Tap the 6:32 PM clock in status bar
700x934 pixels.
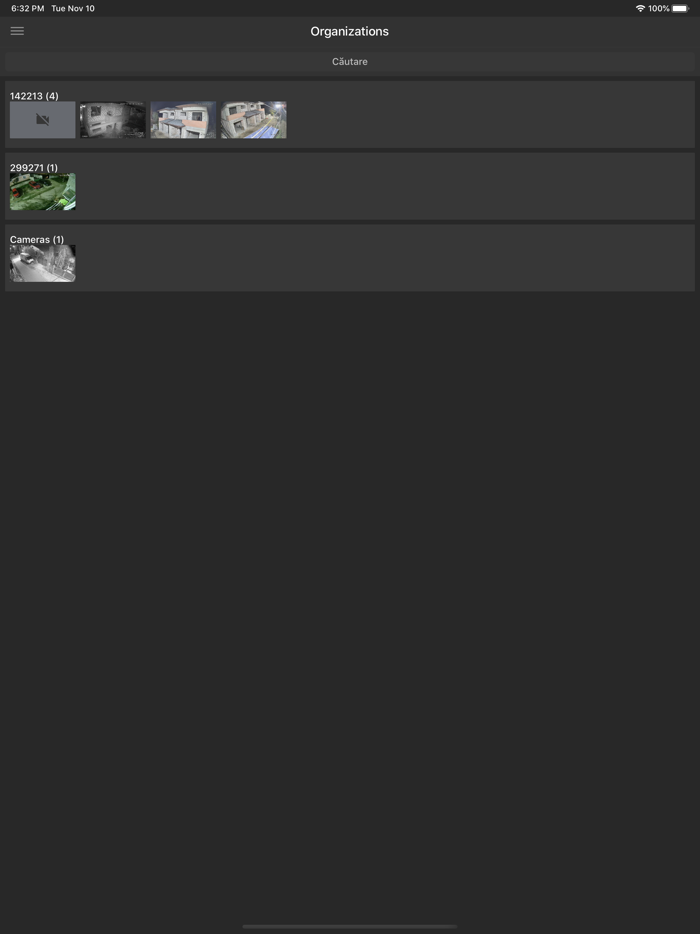pyautogui.click(x=28, y=8)
